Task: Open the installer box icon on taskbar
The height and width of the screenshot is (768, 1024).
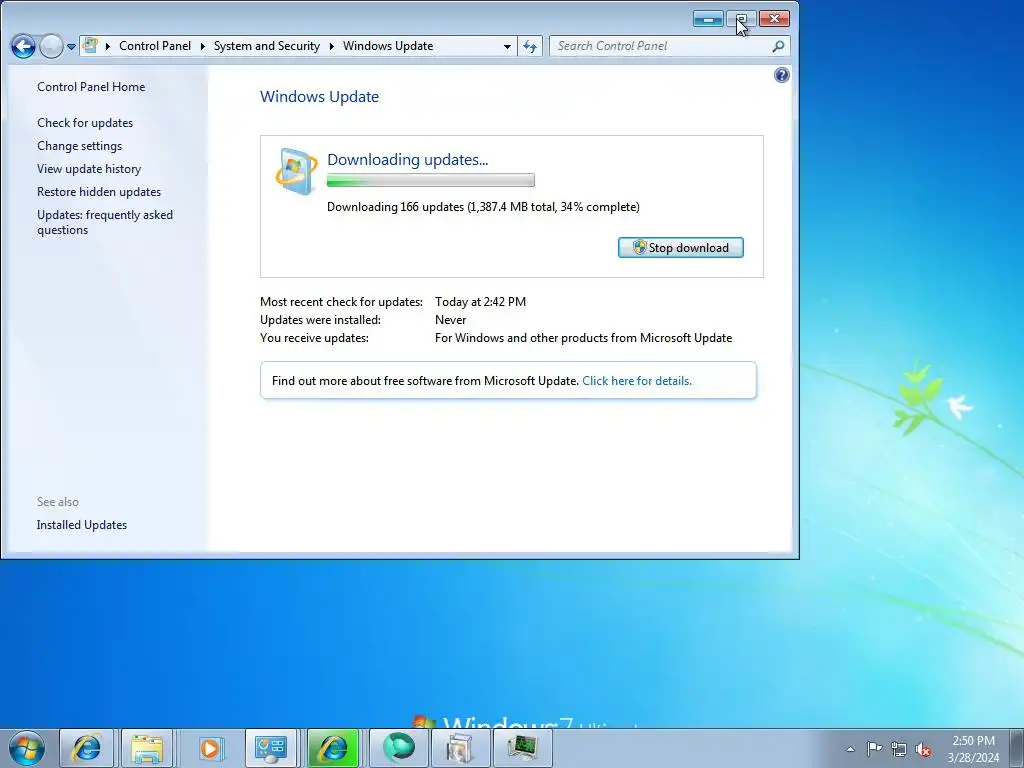Action: [x=460, y=748]
